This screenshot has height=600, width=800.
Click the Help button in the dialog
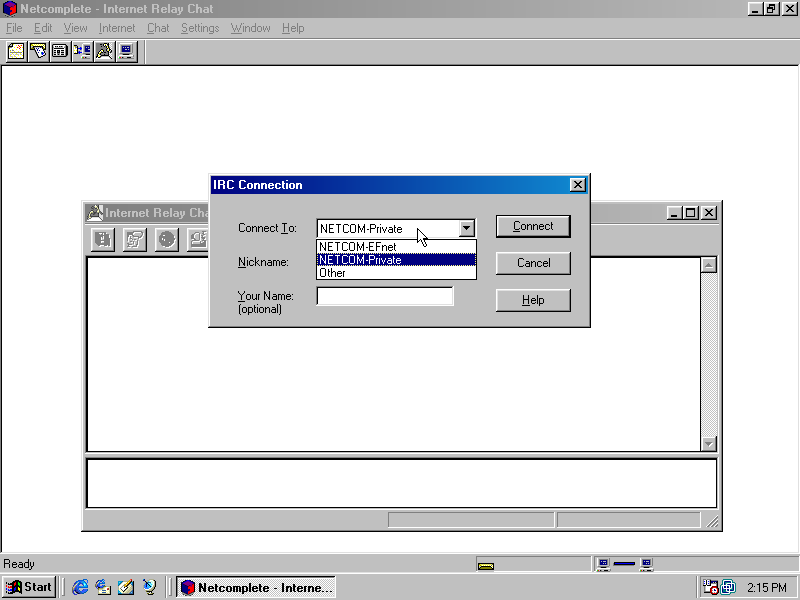coord(533,300)
